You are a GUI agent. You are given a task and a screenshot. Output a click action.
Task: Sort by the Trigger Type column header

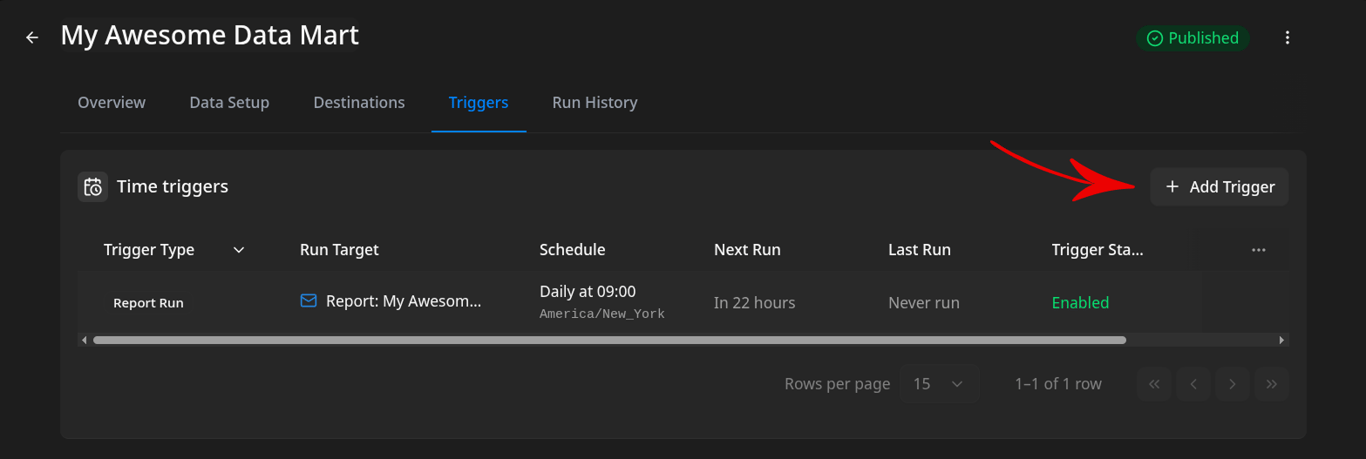click(149, 250)
